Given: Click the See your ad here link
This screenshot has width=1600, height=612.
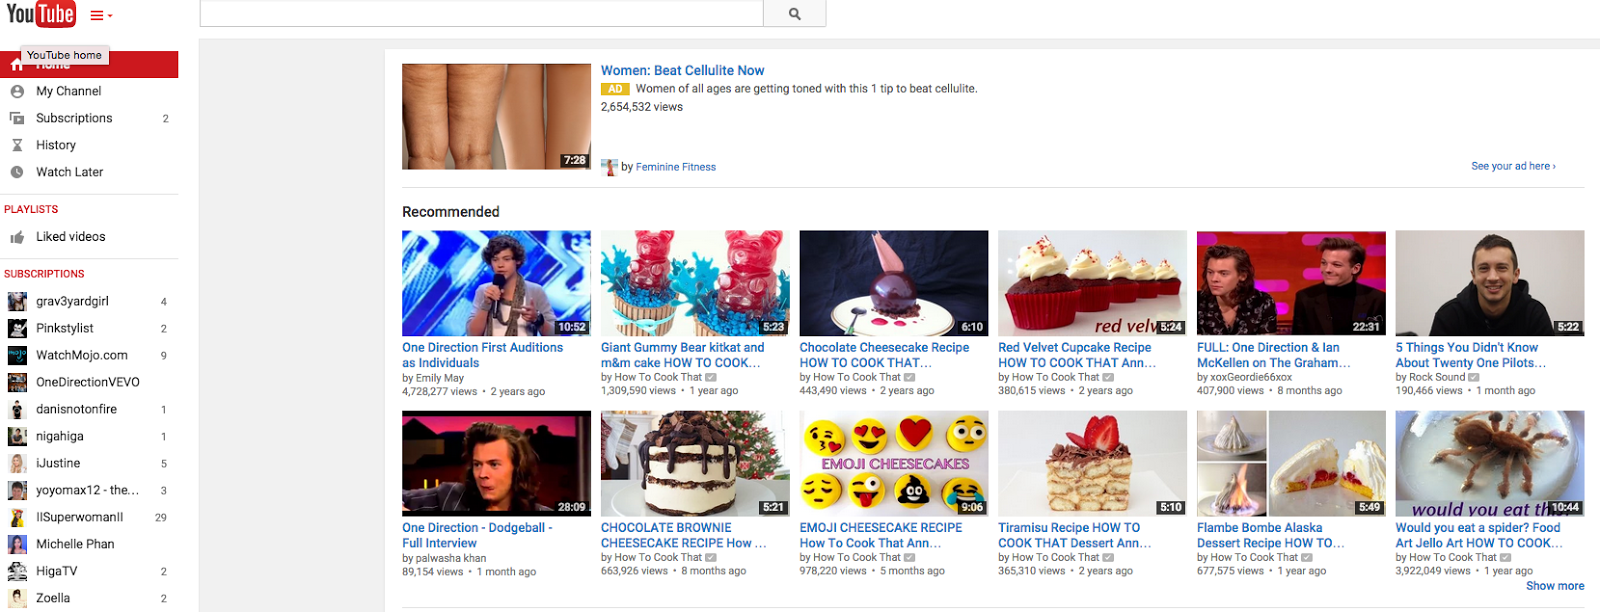Looking at the screenshot, I should coord(1513,166).
